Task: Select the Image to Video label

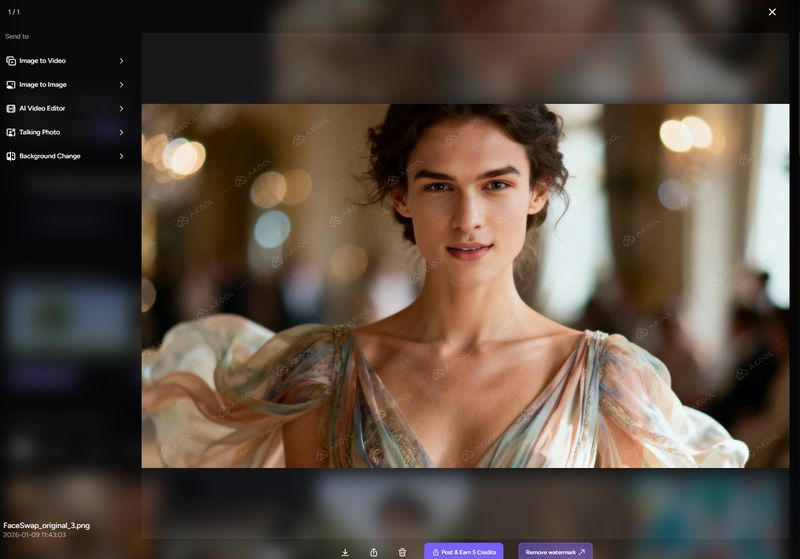Action: tap(42, 61)
